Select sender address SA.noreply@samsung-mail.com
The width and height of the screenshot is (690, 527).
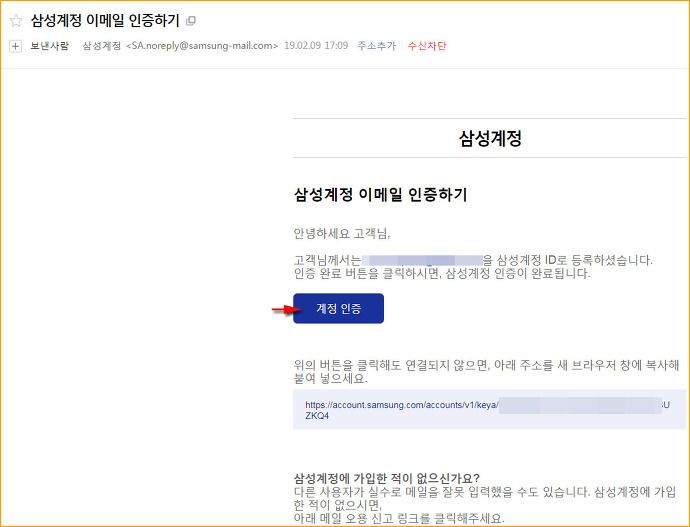click(202, 46)
